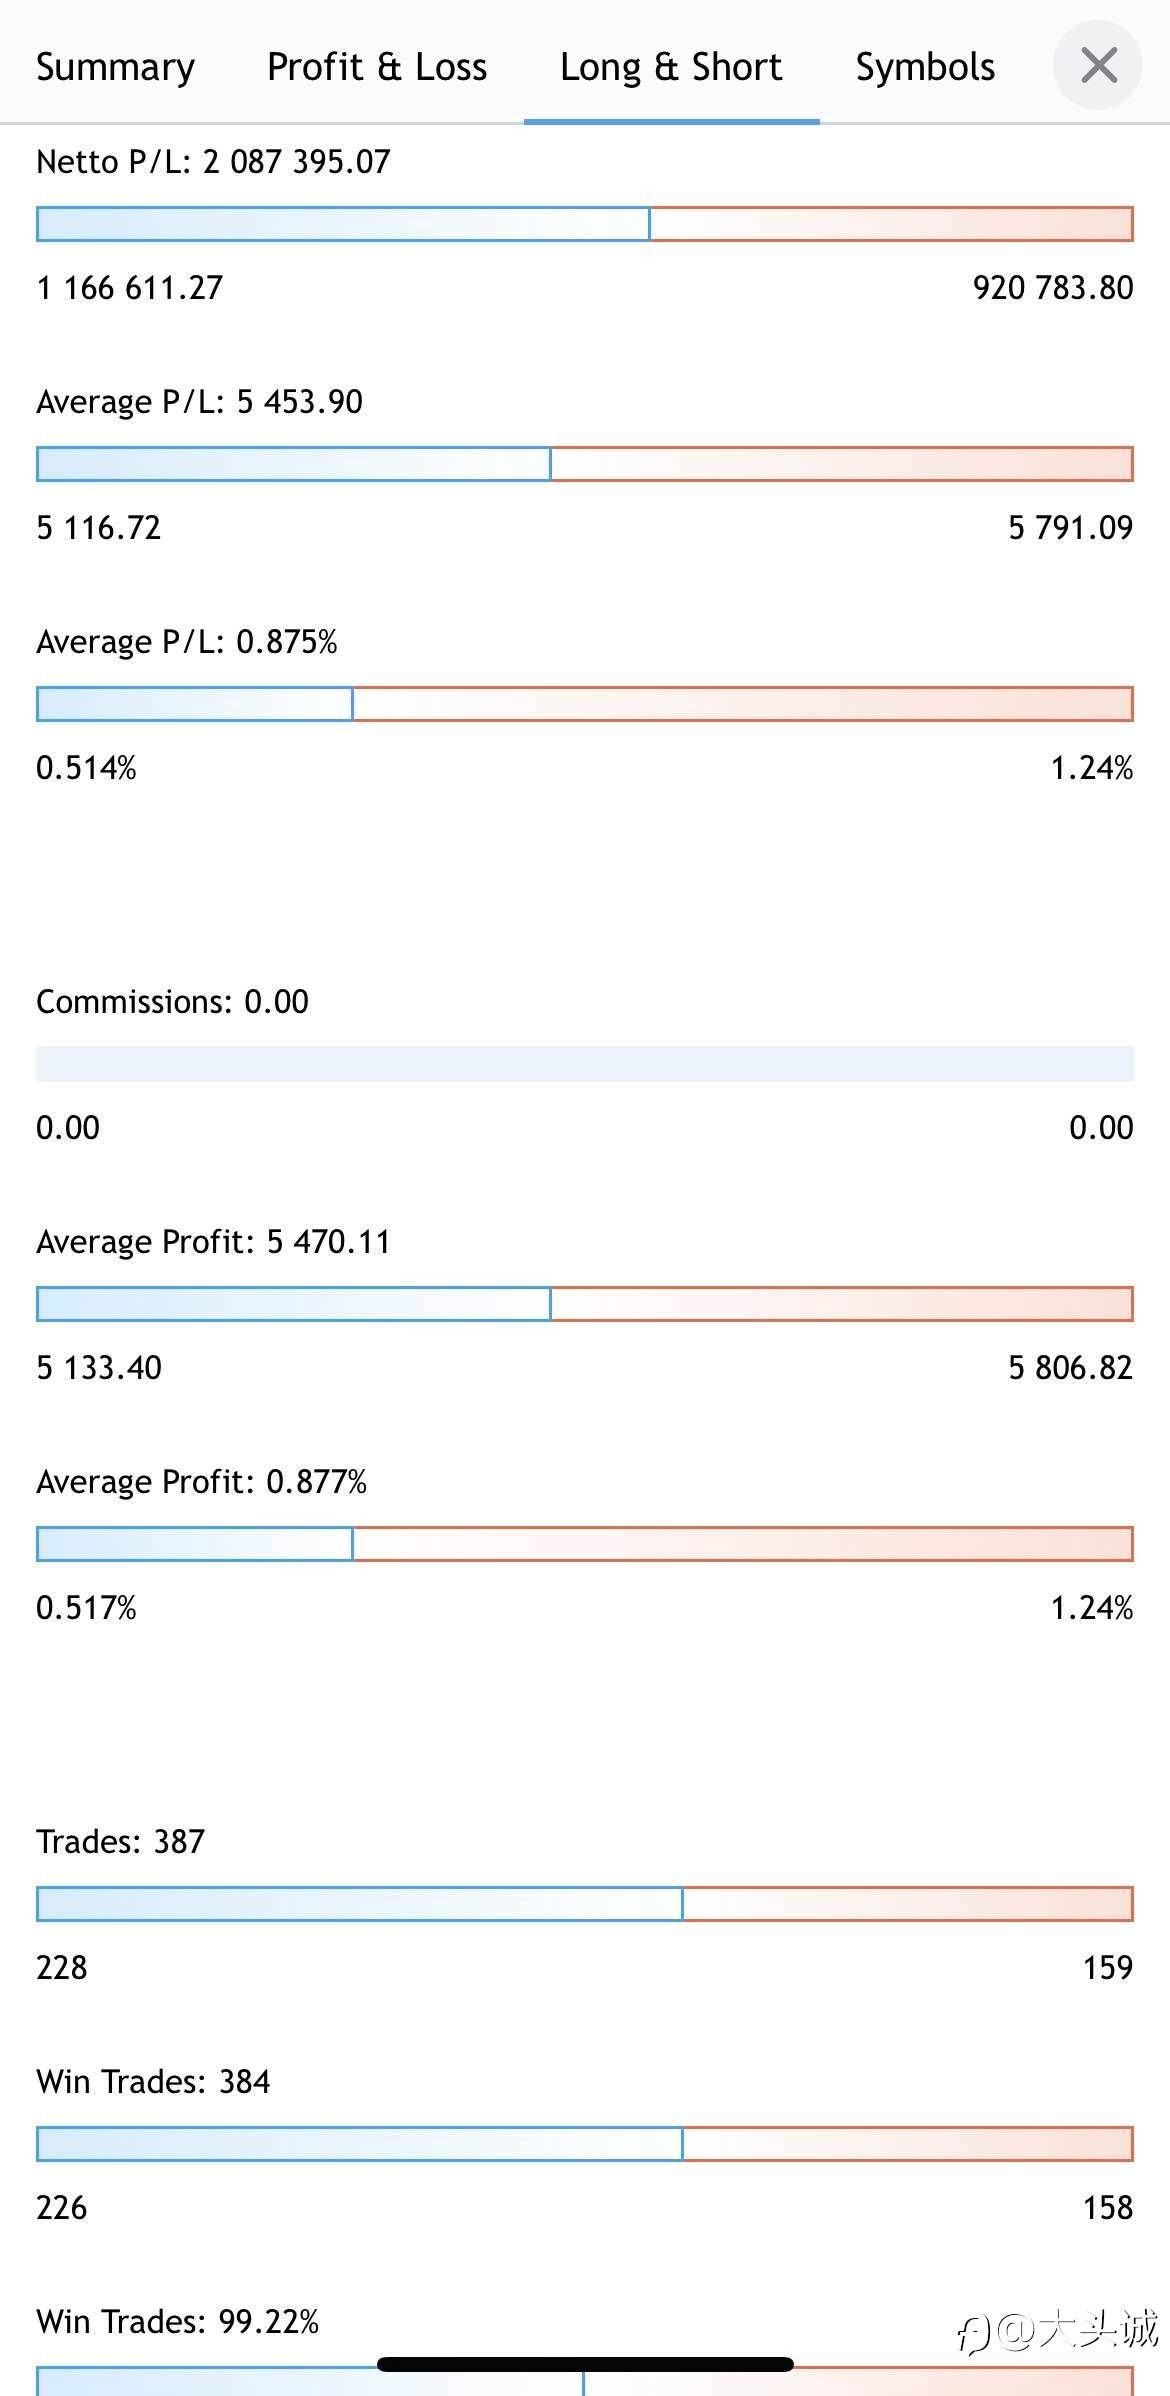Click the Win Trades 384 red short bar
This screenshot has width=1170, height=2396.
pyautogui.click(x=908, y=2144)
